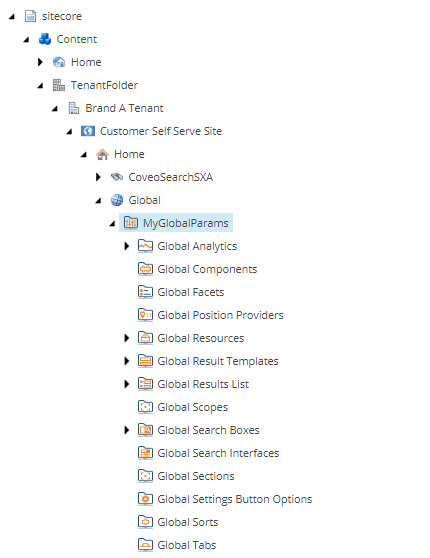This screenshot has height=558, width=430.
Task: Click the Customer Self Serve Site icon
Action: tap(88, 131)
